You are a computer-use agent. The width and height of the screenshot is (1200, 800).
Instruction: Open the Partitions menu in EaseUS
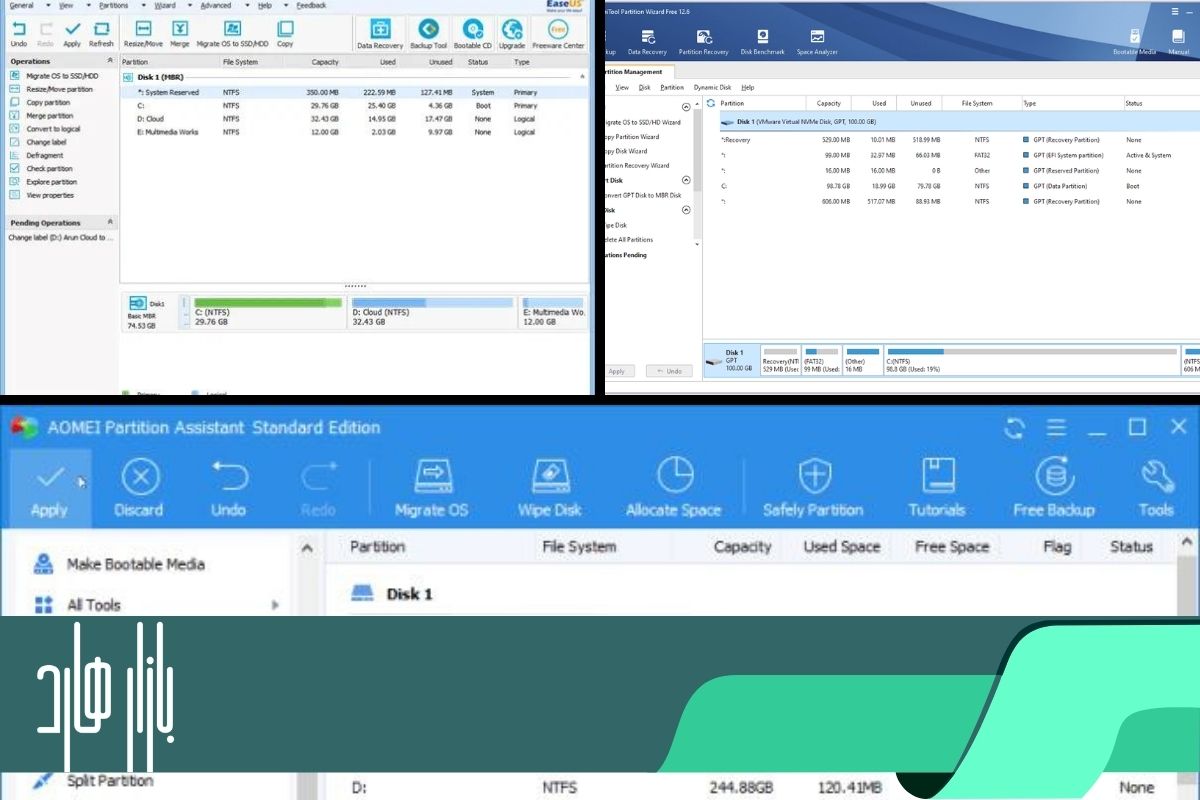click(x=113, y=5)
